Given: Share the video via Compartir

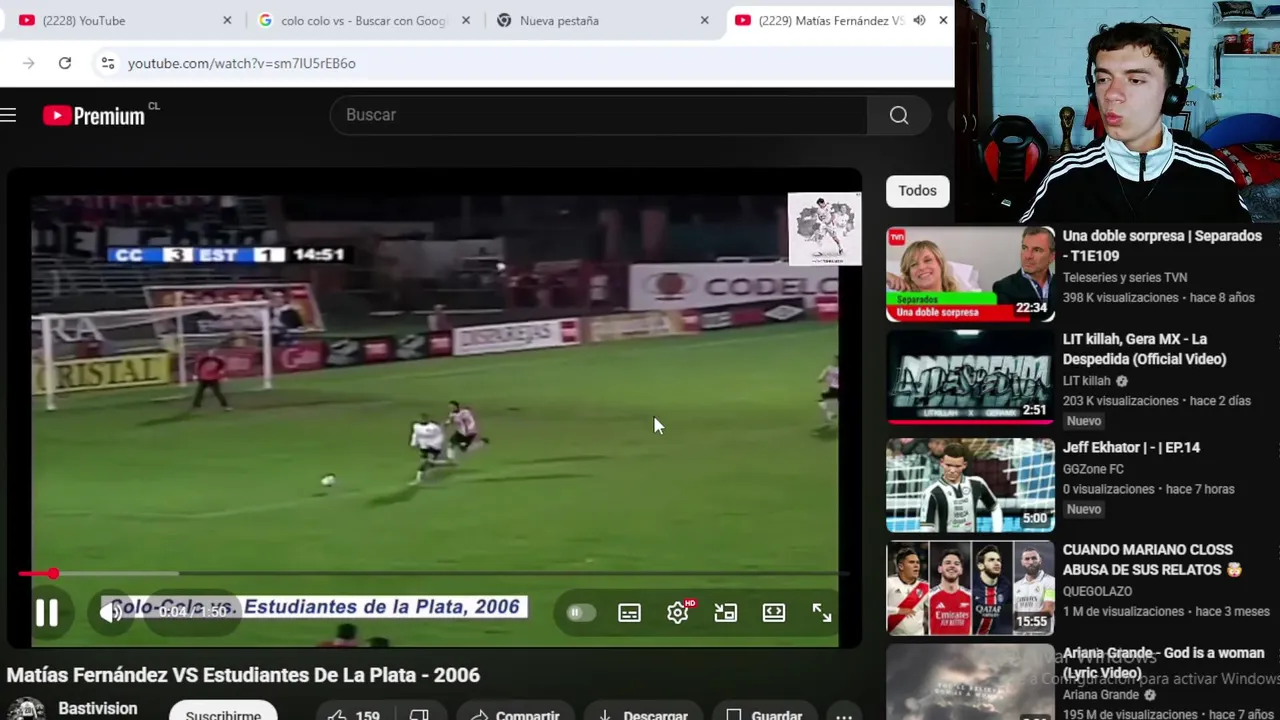Looking at the screenshot, I should pos(515,714).
